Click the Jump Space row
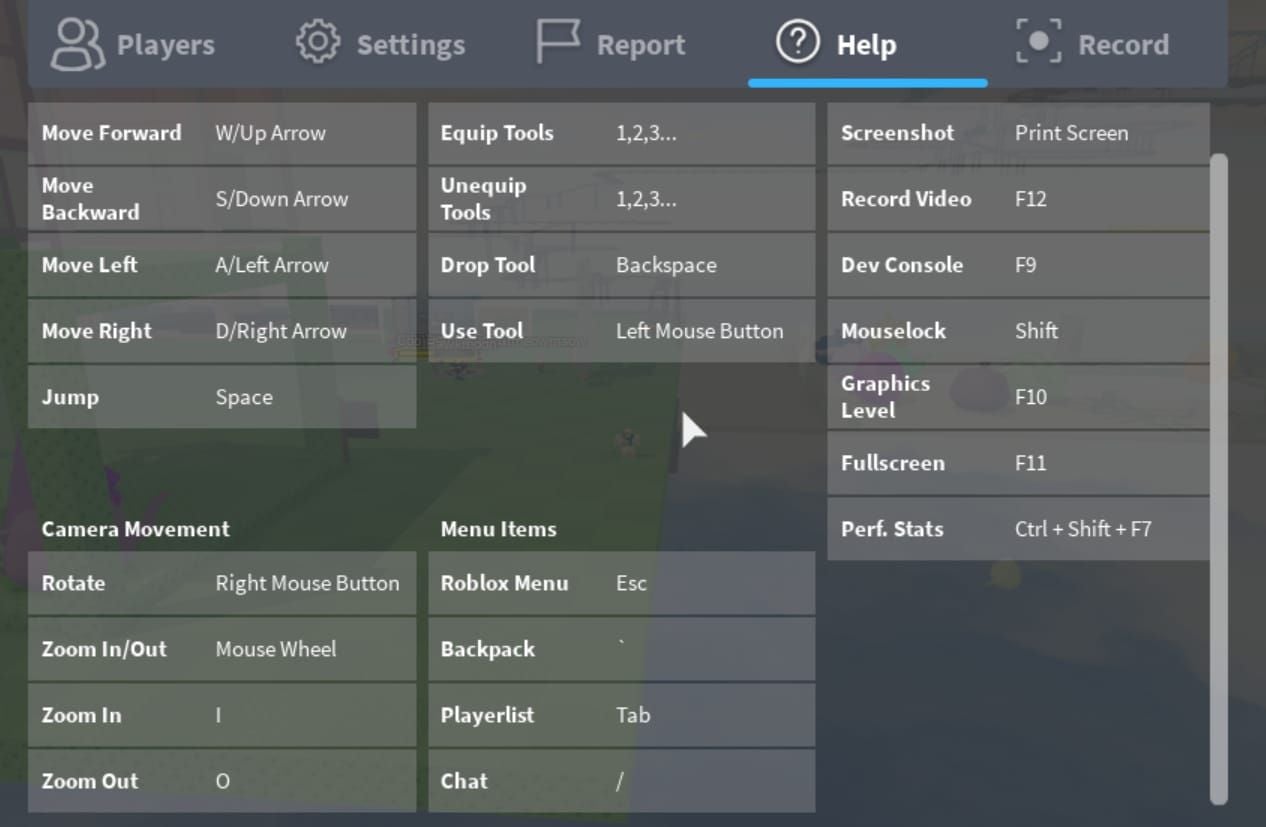Screen dimensions: 1266x827 click(221, 397)
